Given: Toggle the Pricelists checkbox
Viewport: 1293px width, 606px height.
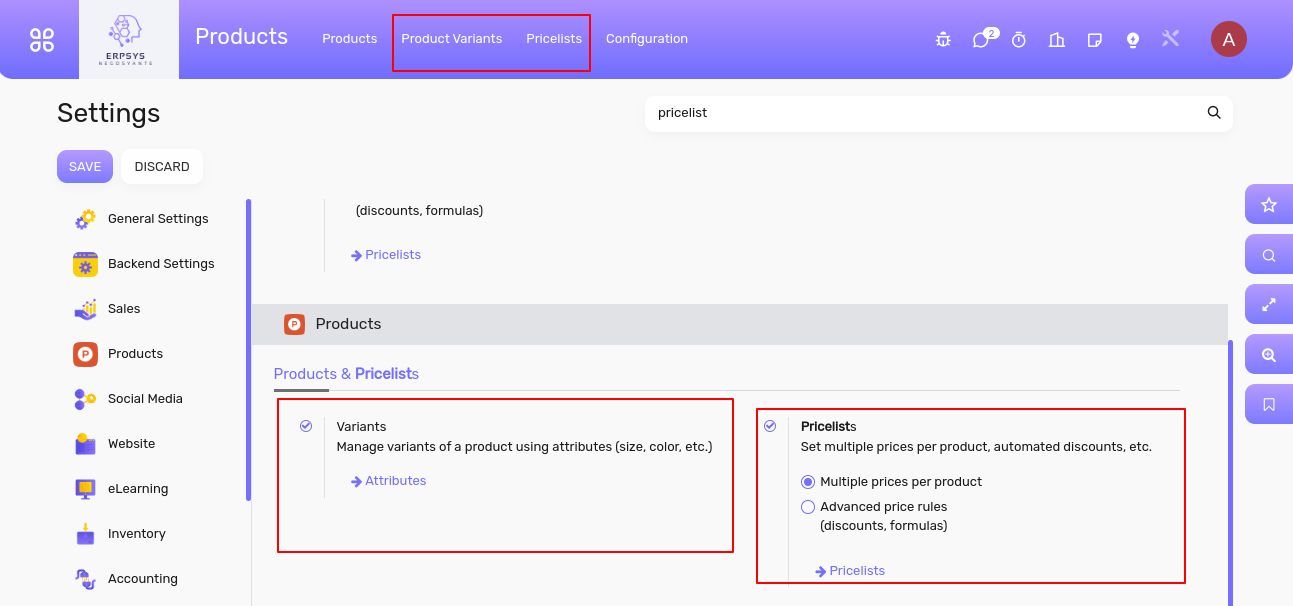Looking at the screenshot, I should pos(770,426).
